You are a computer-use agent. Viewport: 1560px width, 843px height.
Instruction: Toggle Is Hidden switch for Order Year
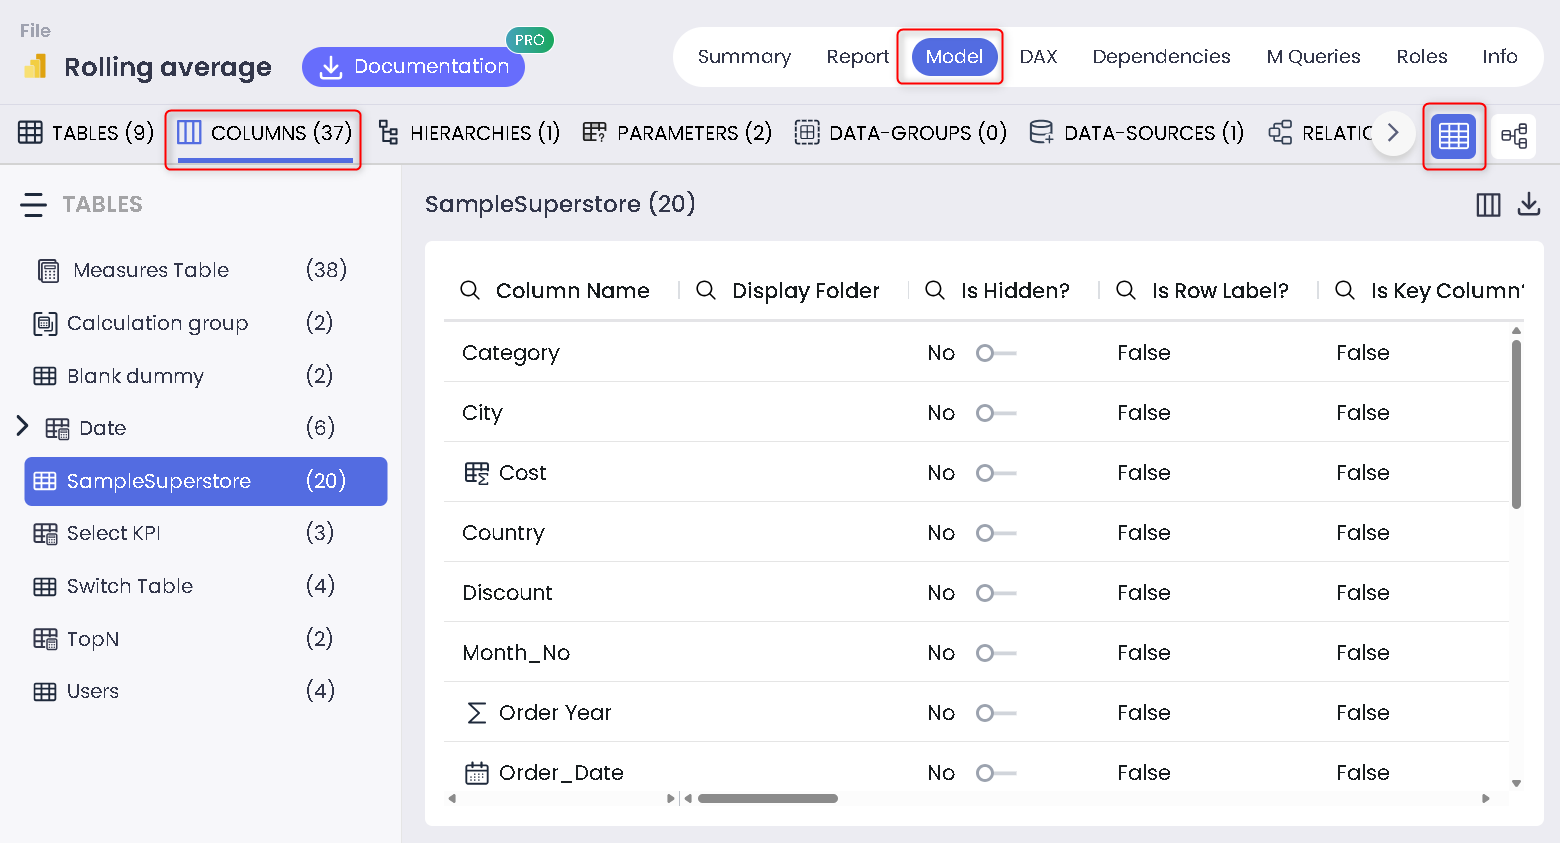995,713
